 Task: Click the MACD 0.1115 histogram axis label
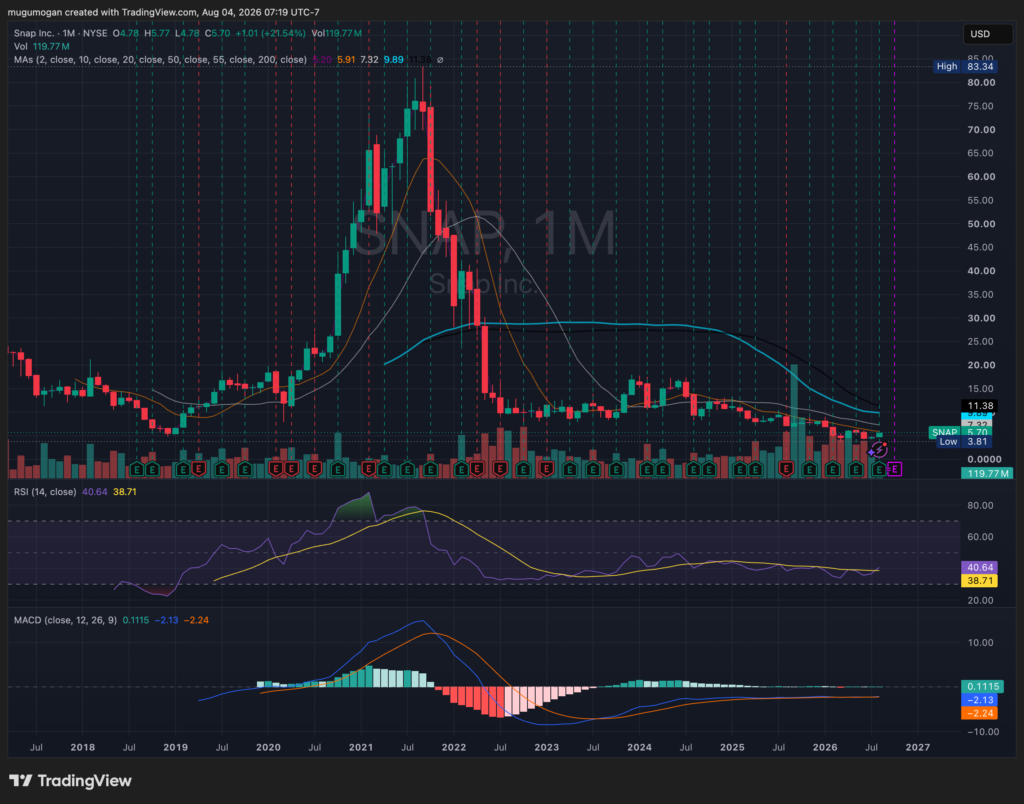coord(982,686)
